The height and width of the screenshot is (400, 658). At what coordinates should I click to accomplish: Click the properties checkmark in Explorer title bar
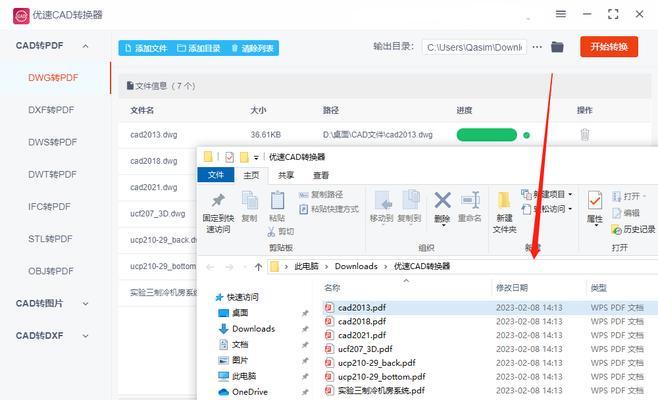[229, 157]
